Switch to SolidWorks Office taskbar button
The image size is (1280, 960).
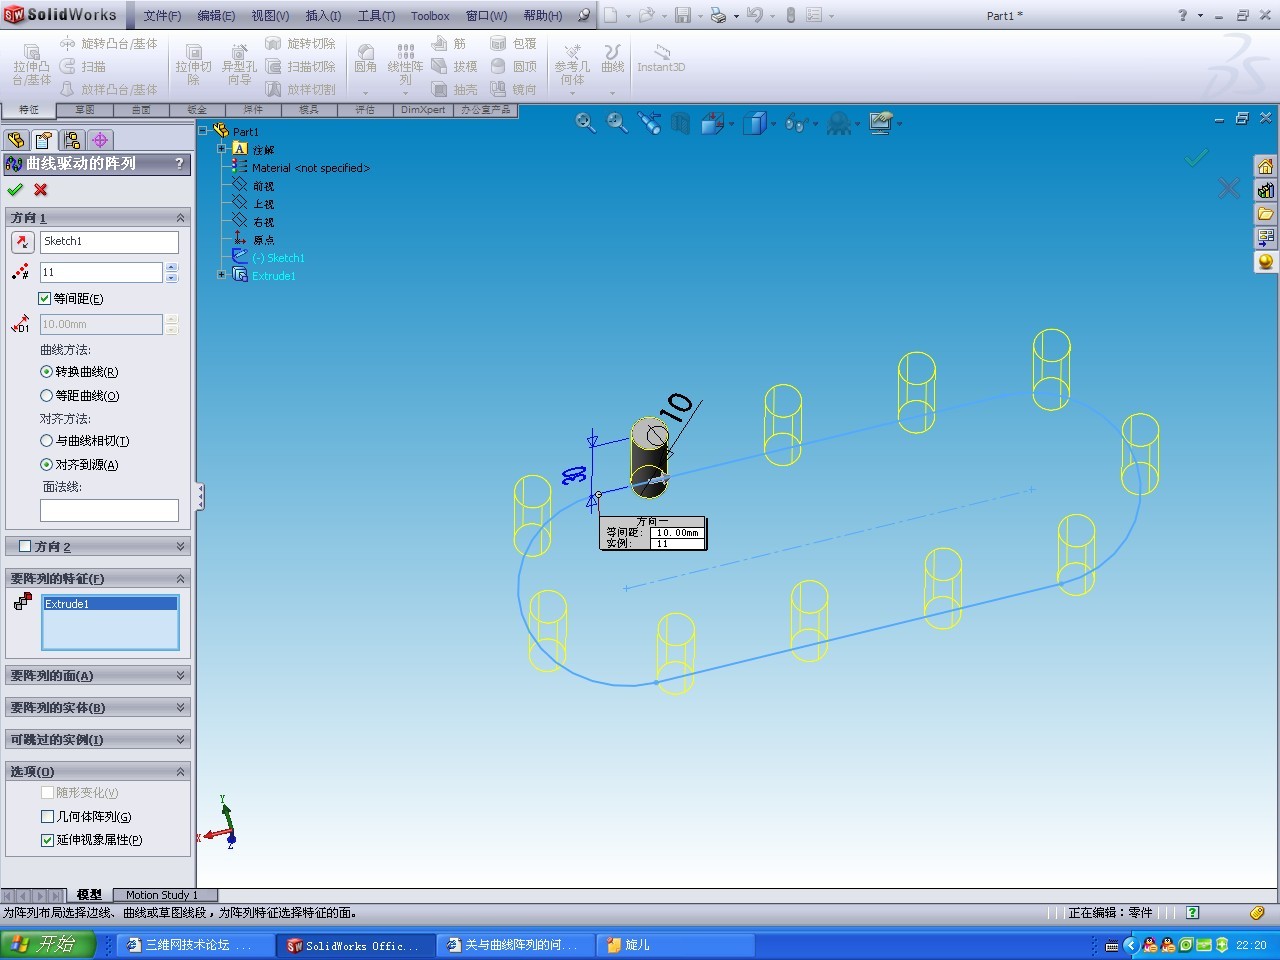tap(355, 945)
